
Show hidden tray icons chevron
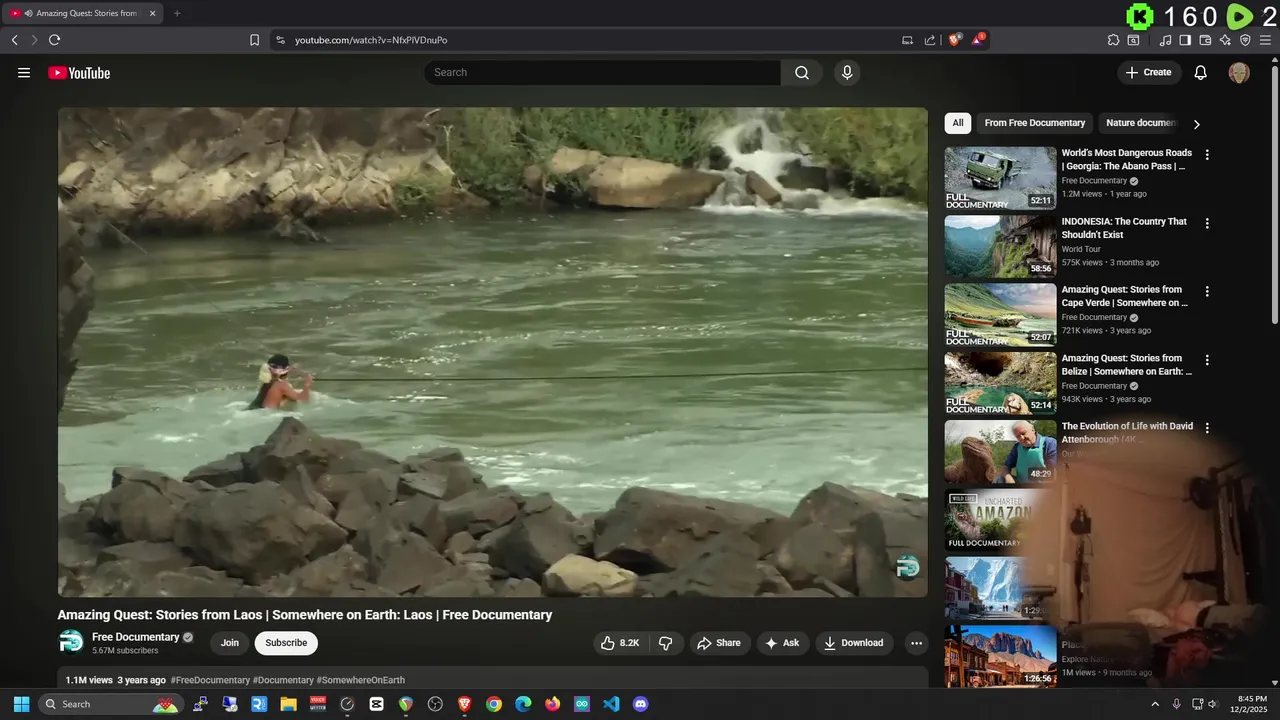(x=1155, y=704)
